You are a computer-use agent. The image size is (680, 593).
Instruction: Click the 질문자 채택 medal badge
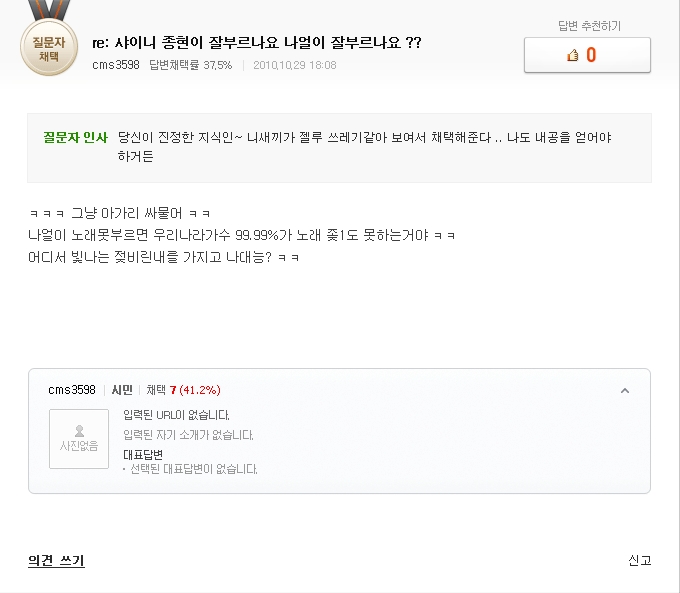tap(49, 47)
